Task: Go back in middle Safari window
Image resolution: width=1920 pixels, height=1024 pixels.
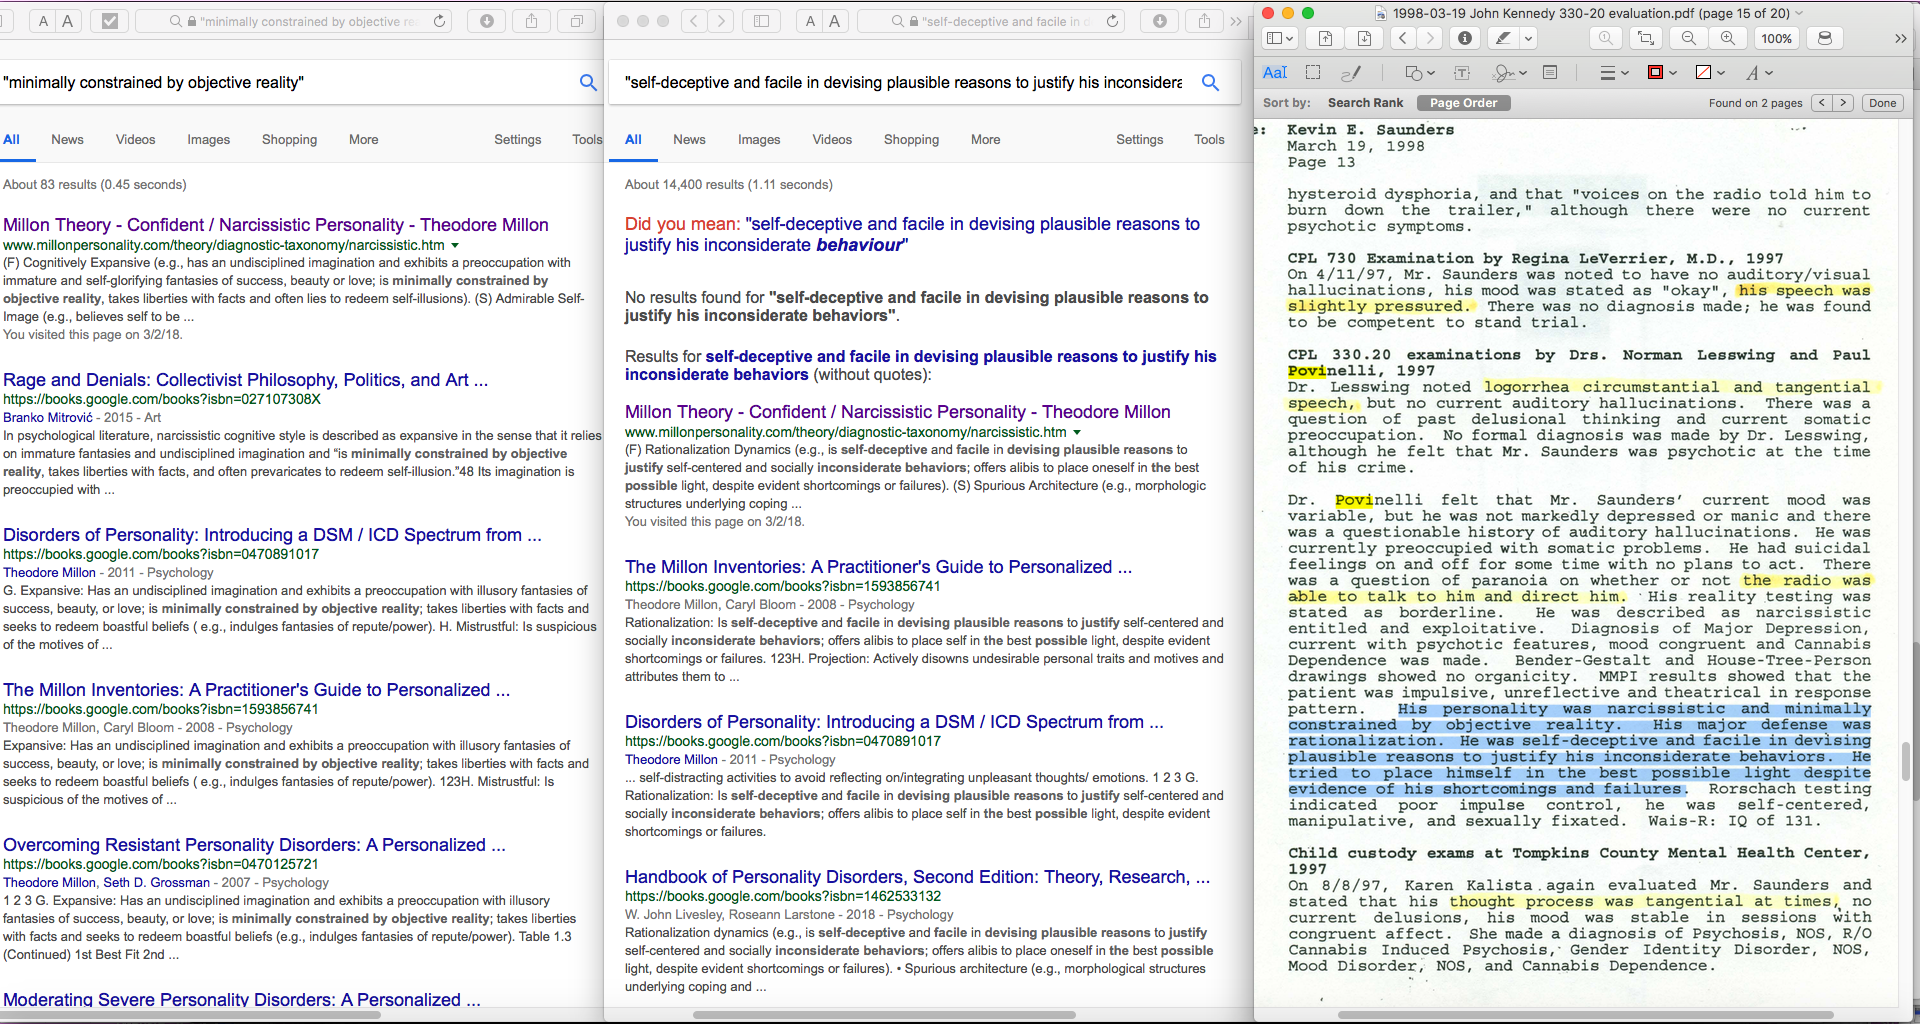Action: (x=695, y=21)
